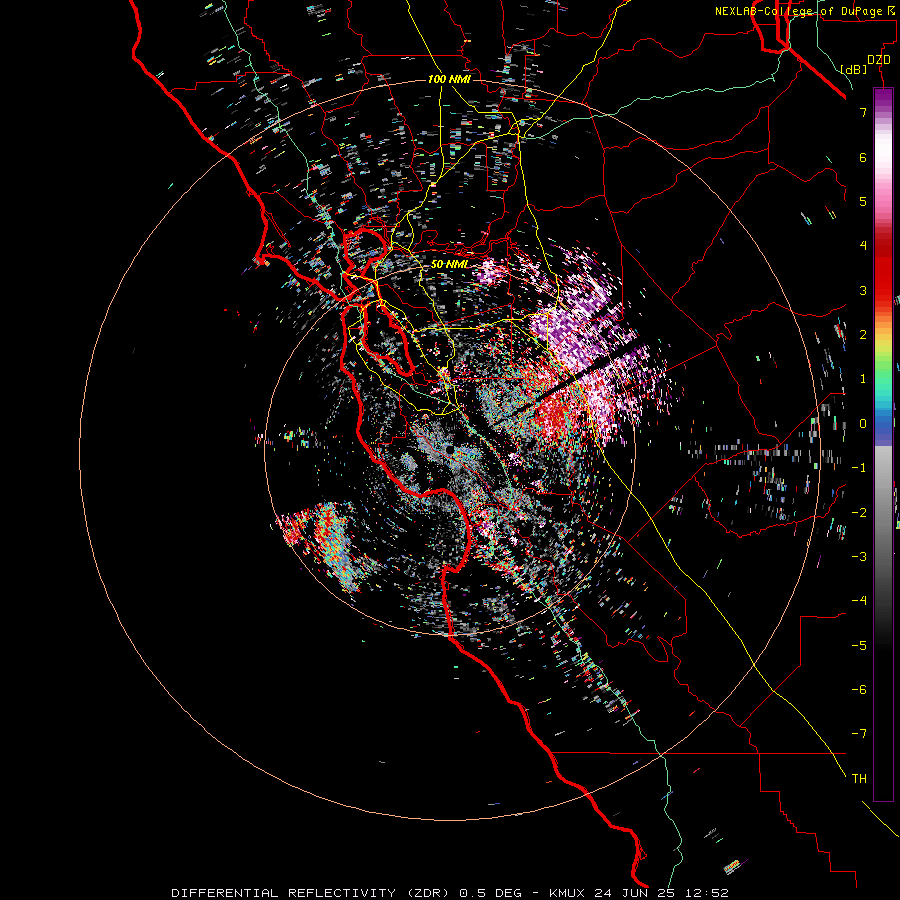Click the purple top of the color bar
Screen dimensions: 900x900
(x=883, y=98)
